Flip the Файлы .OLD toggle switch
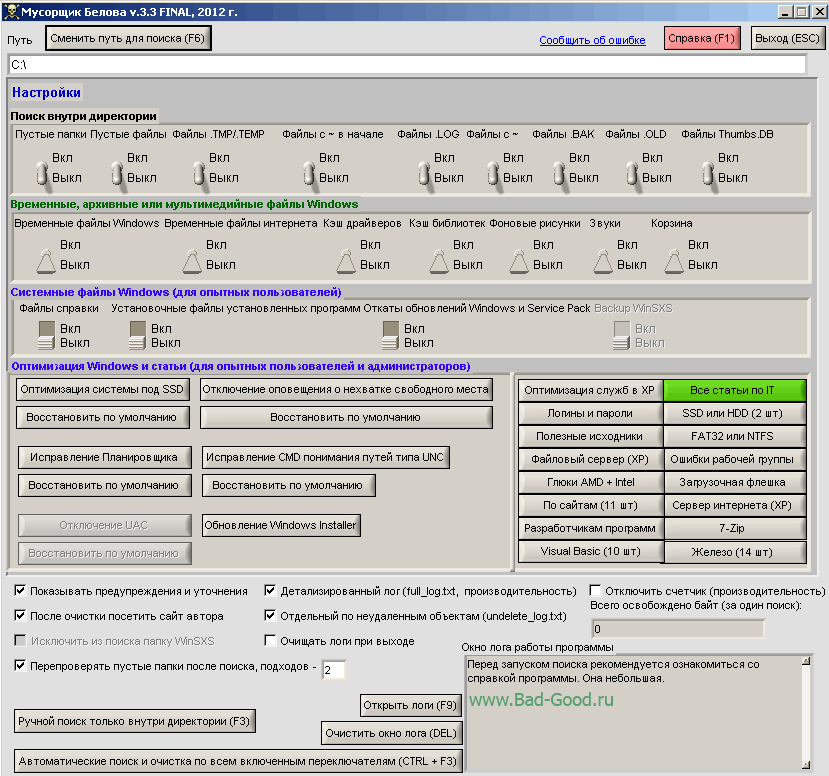This screenshot has height=776, width=829. (x=632, y=173)
